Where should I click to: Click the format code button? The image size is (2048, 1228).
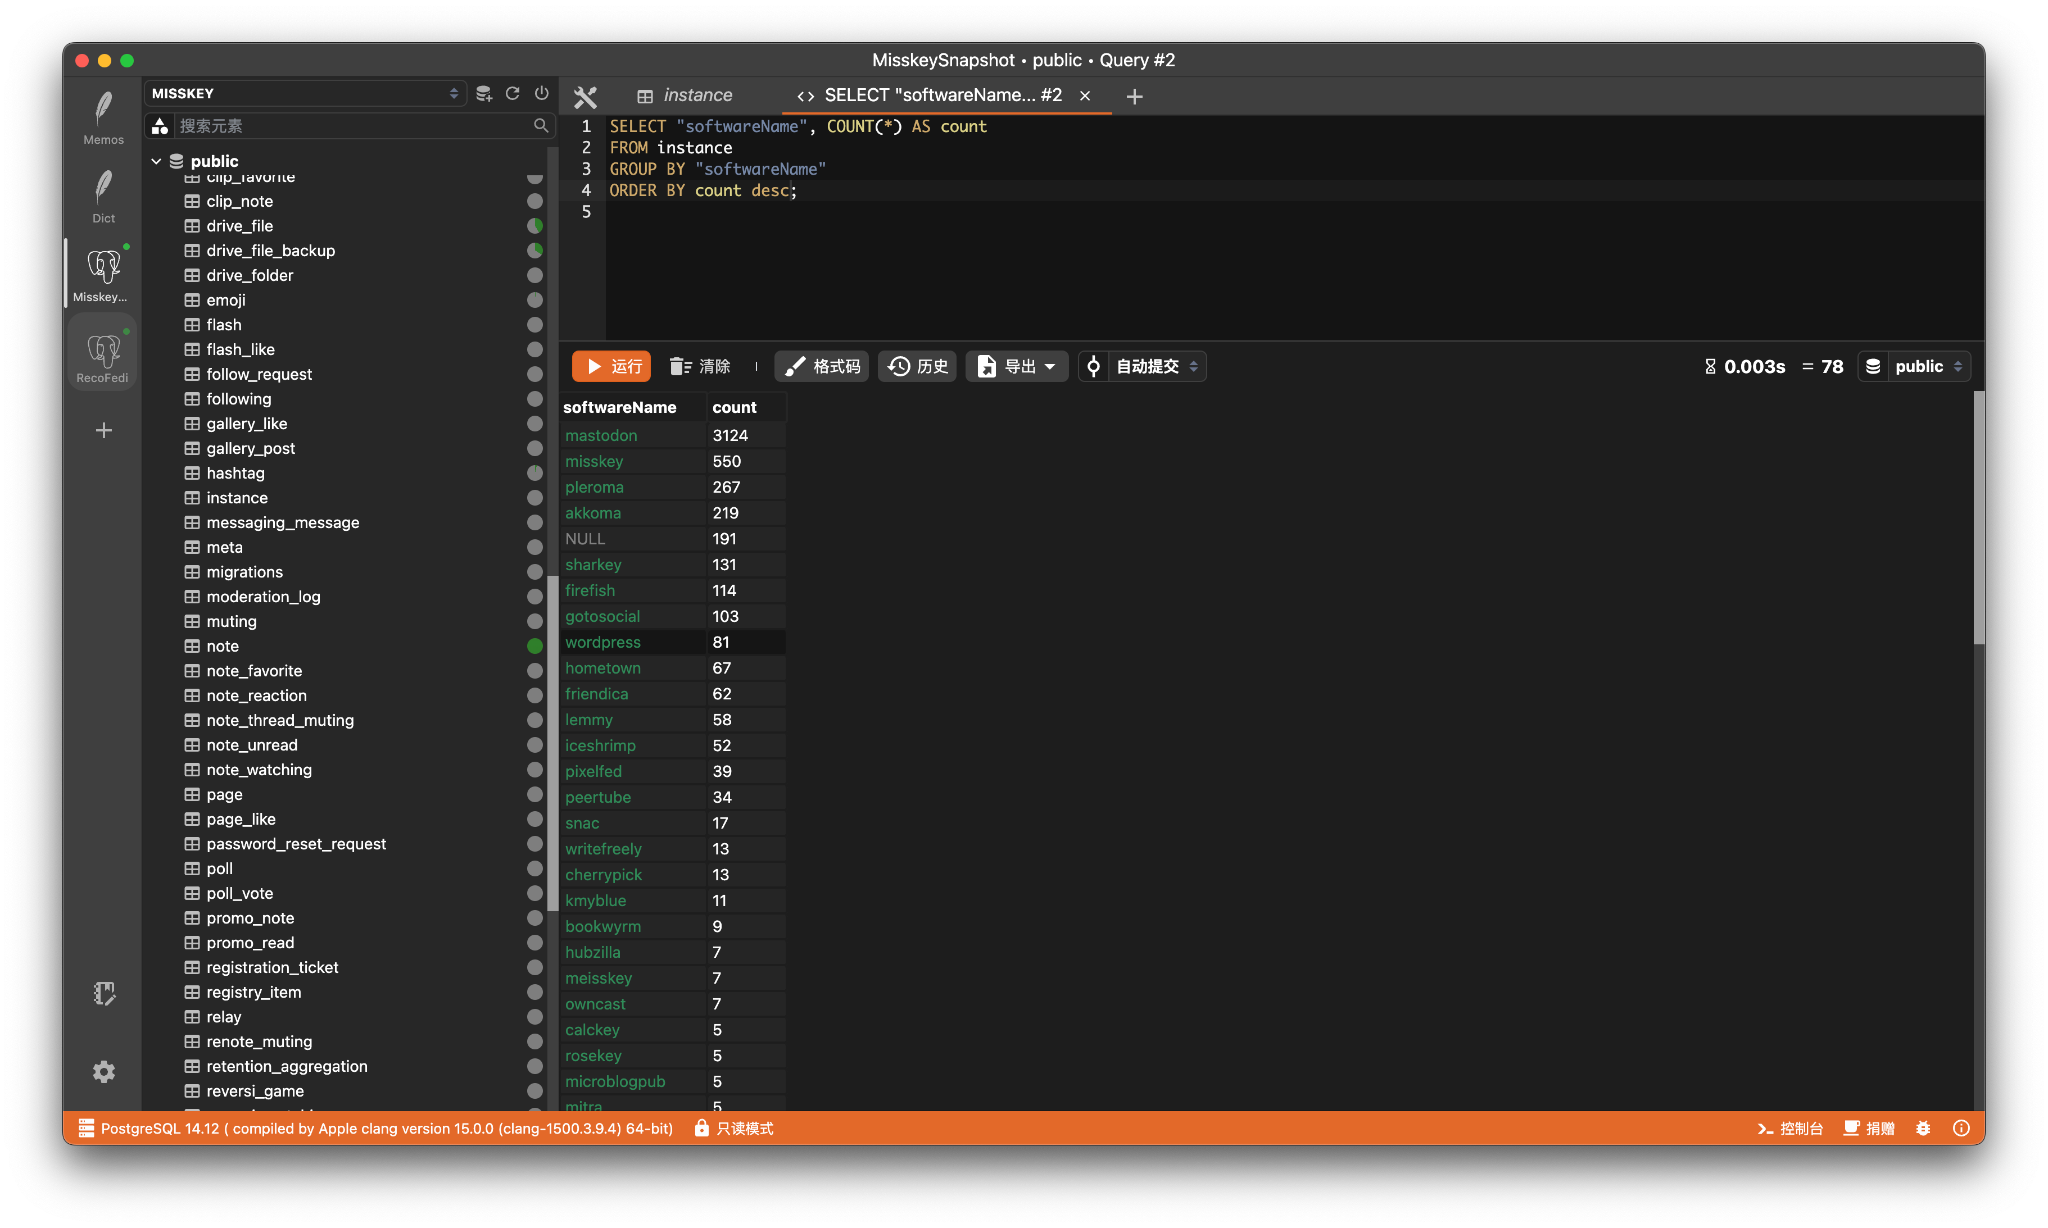coord(822,366)
